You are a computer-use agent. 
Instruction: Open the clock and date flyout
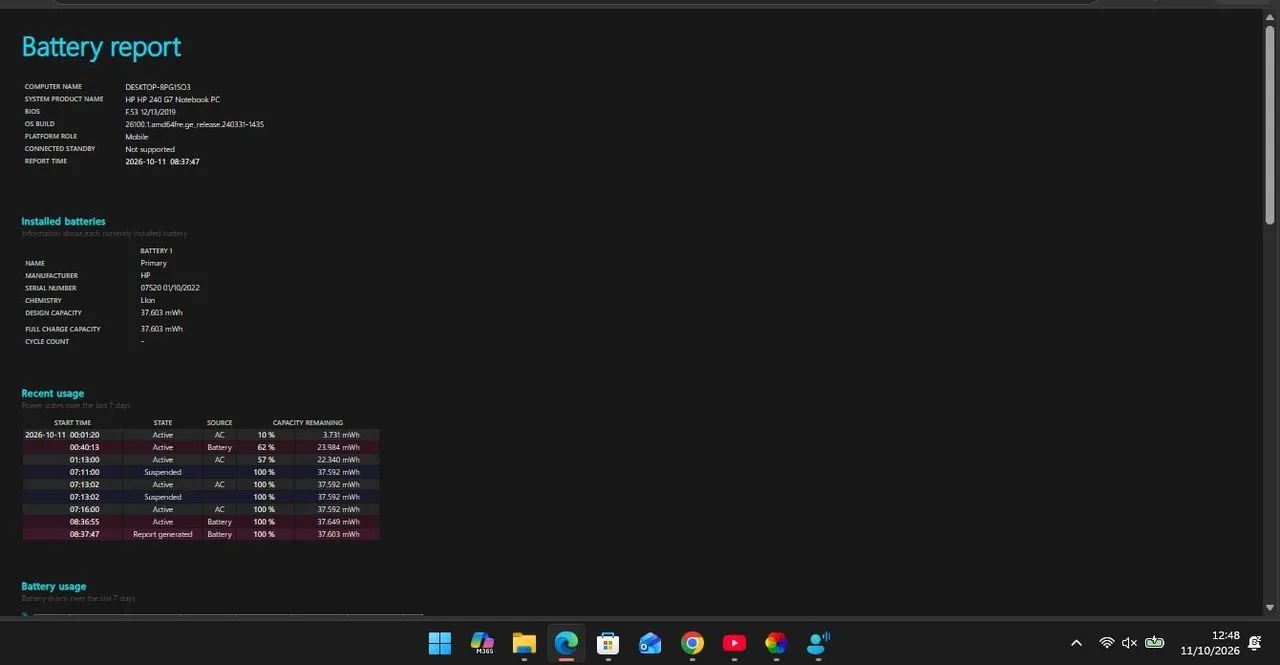(x=1210, y=643)
